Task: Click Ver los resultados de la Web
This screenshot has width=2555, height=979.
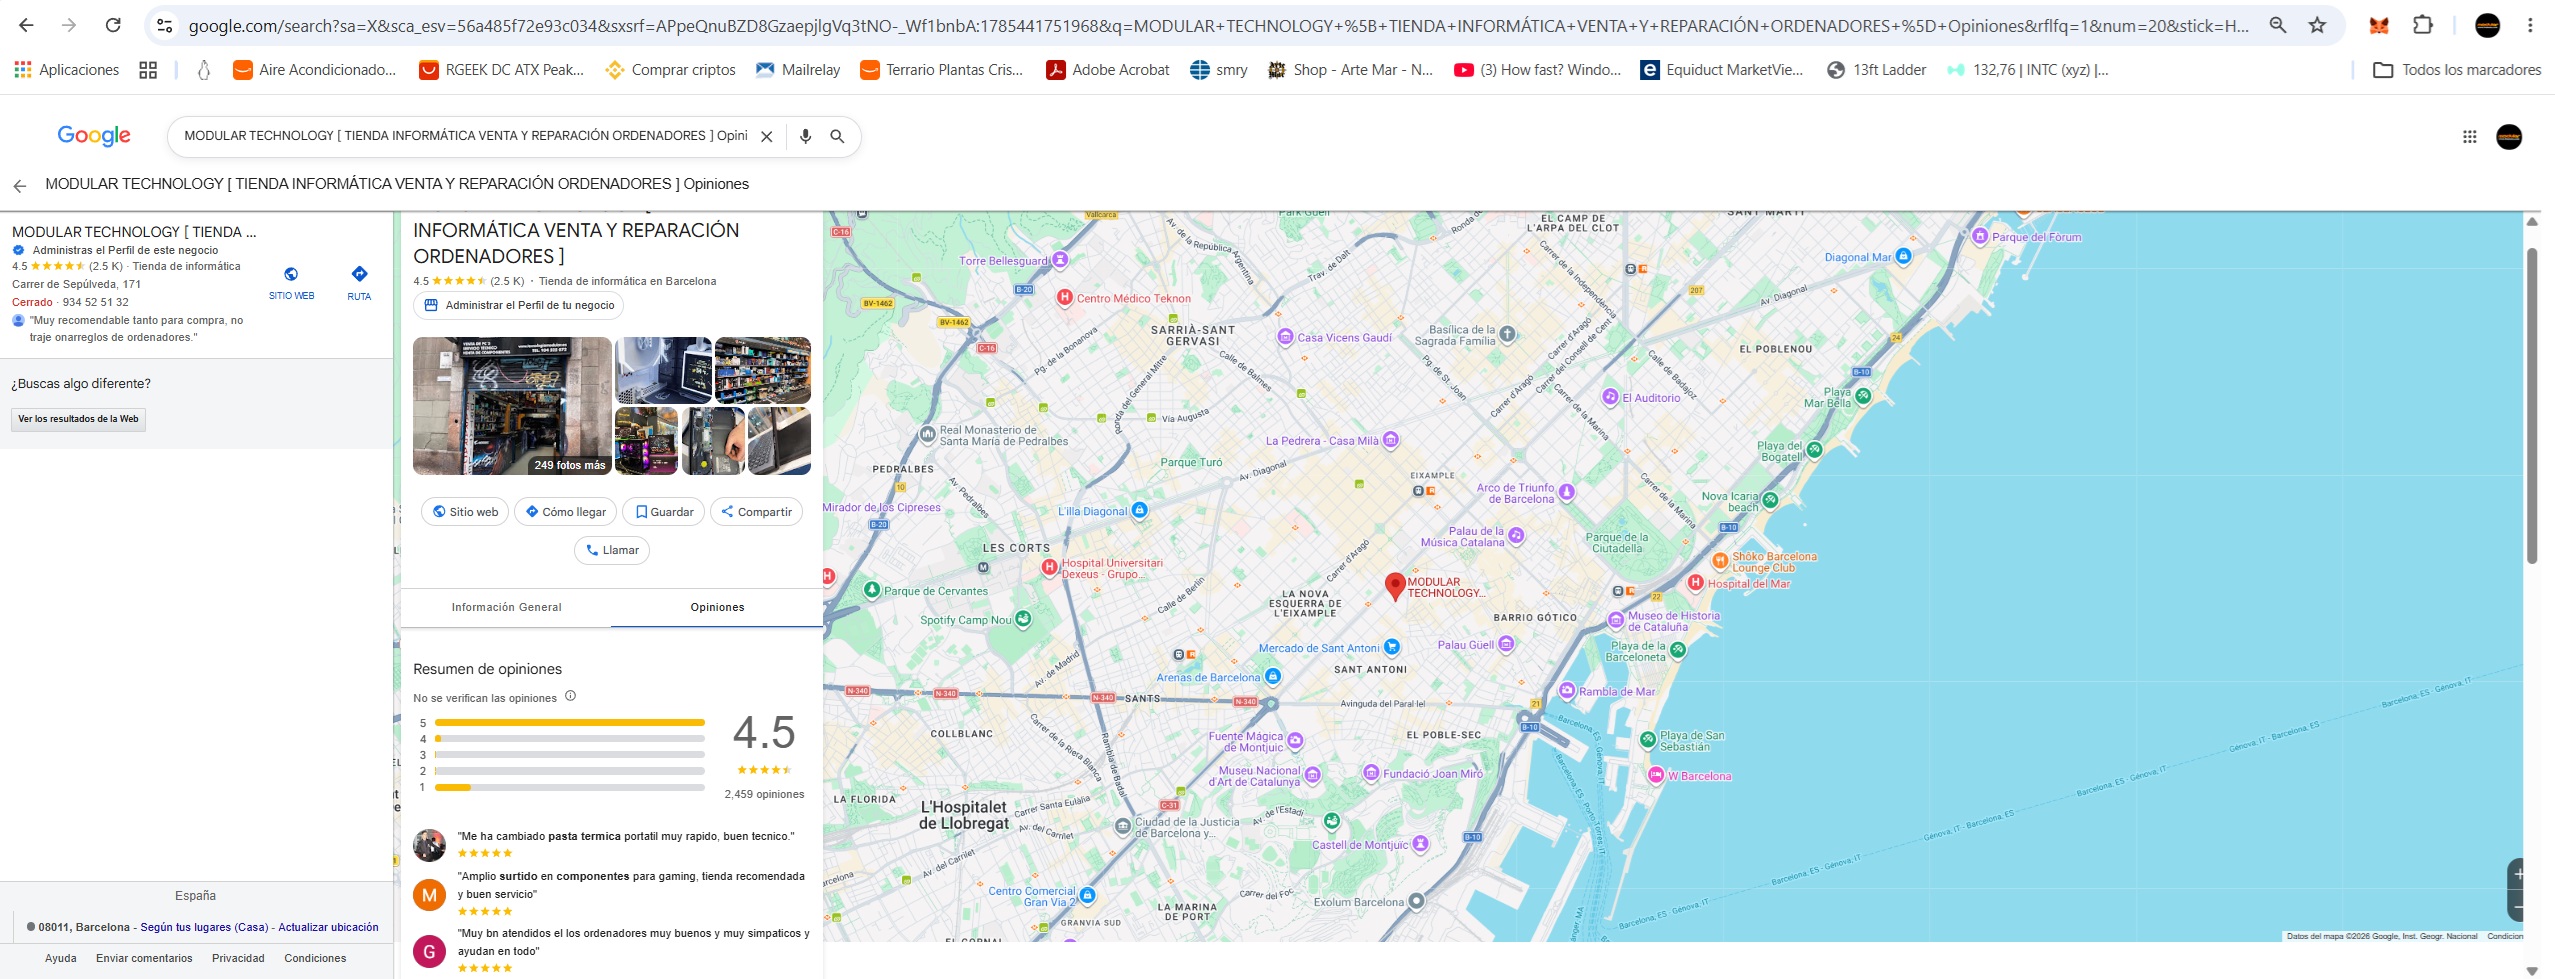Action: (78, 419)
